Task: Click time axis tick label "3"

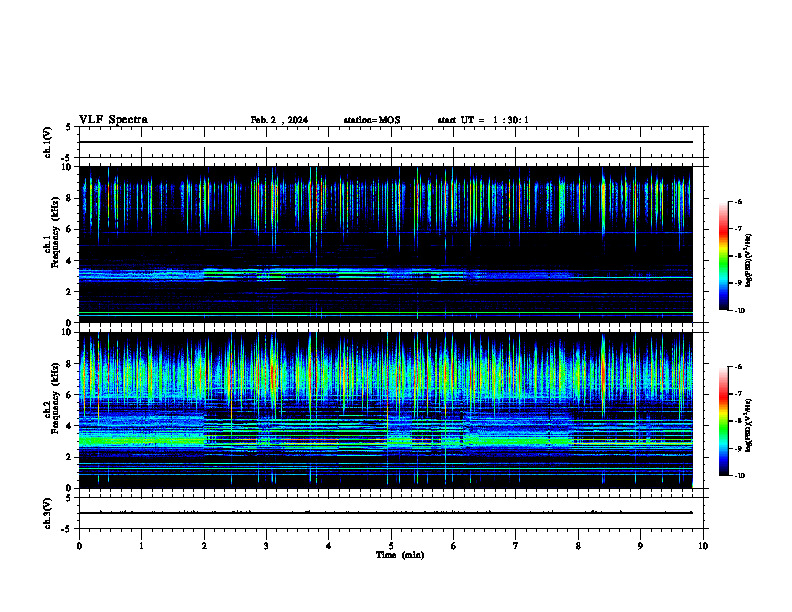Action: click(x=266, y=546)
